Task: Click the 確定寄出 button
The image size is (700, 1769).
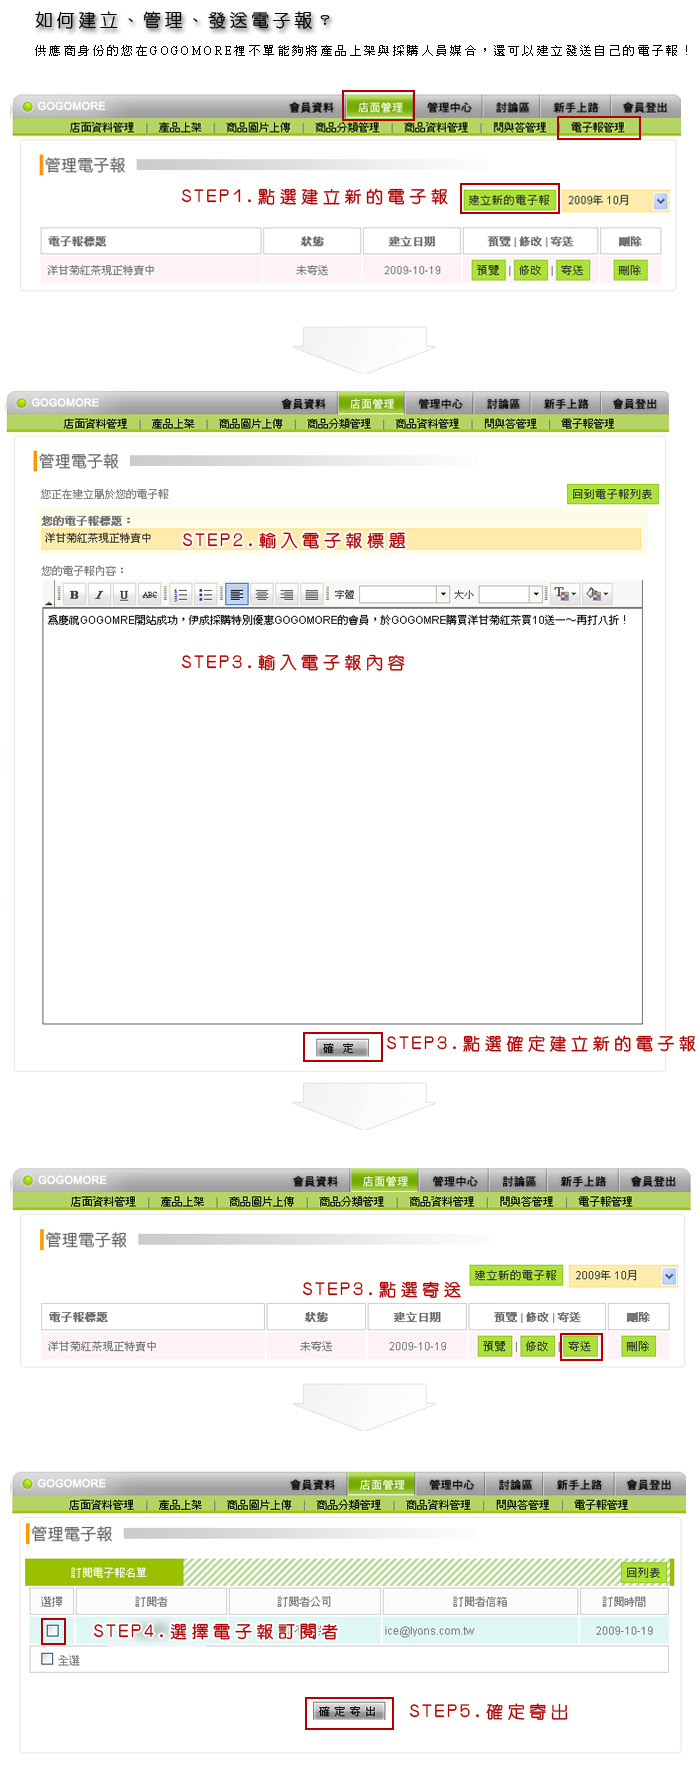Action: [348, 1712]
